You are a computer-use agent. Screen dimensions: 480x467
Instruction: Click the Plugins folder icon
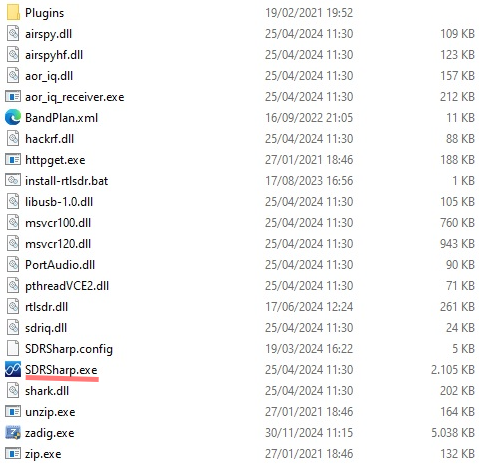click(x=13, y=13)
